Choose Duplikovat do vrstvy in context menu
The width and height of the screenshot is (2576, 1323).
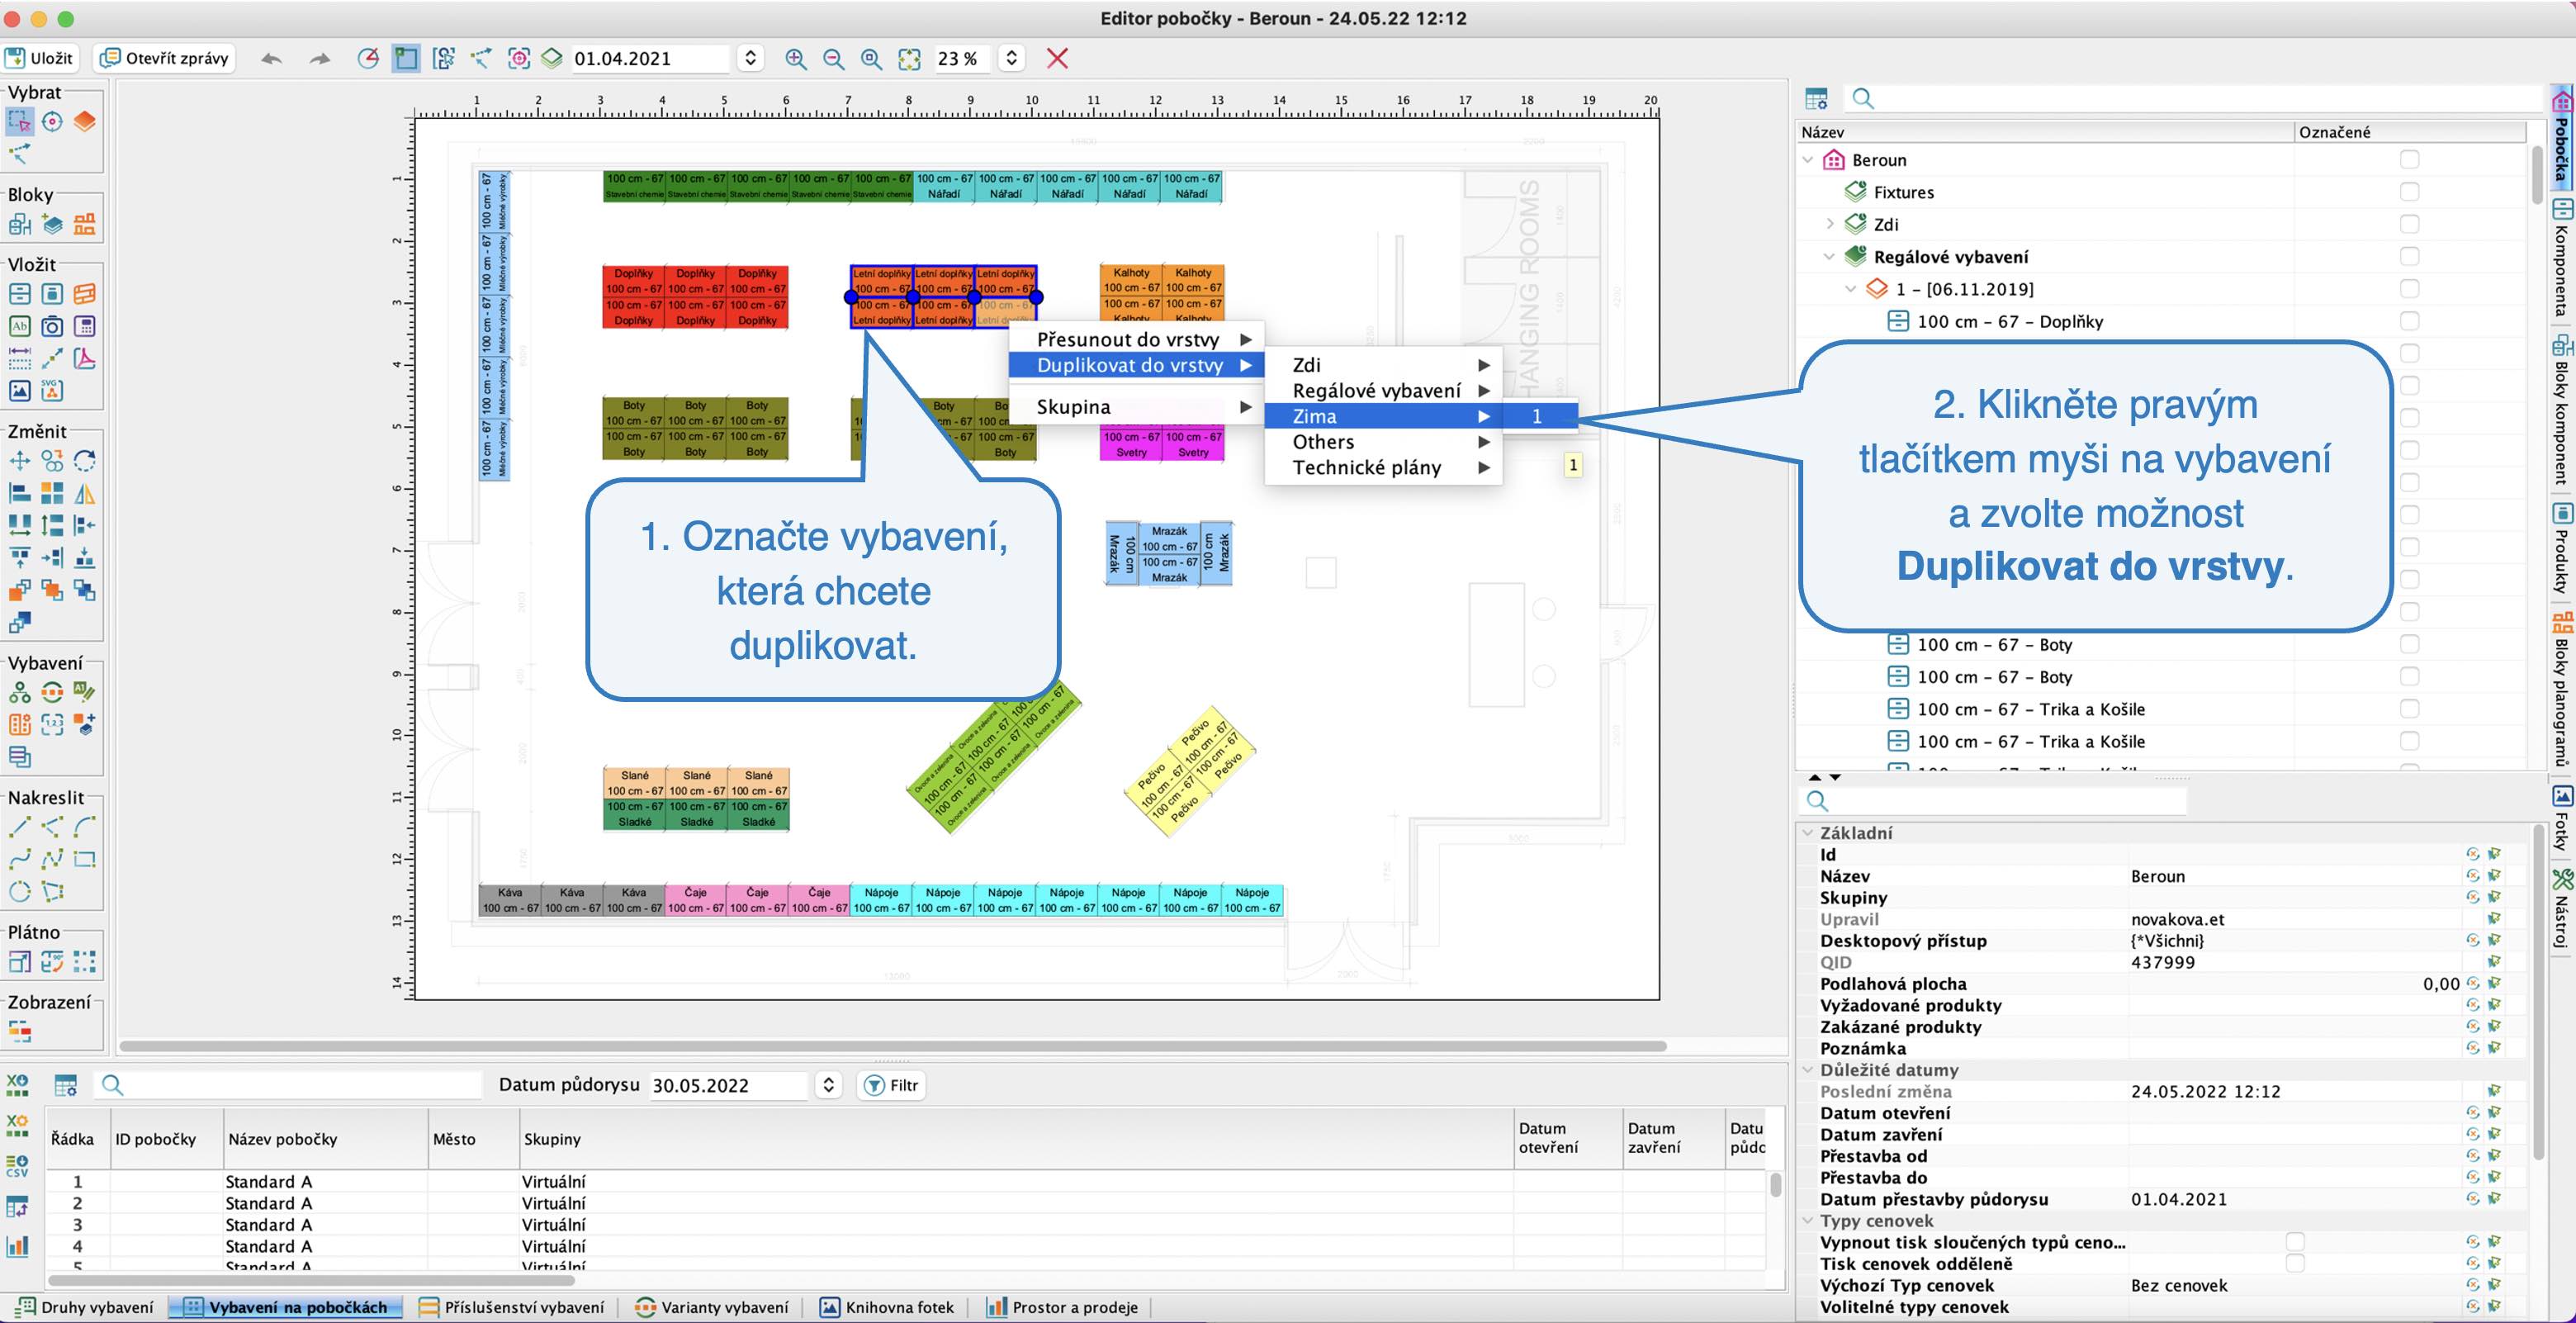pos(1136,365)
